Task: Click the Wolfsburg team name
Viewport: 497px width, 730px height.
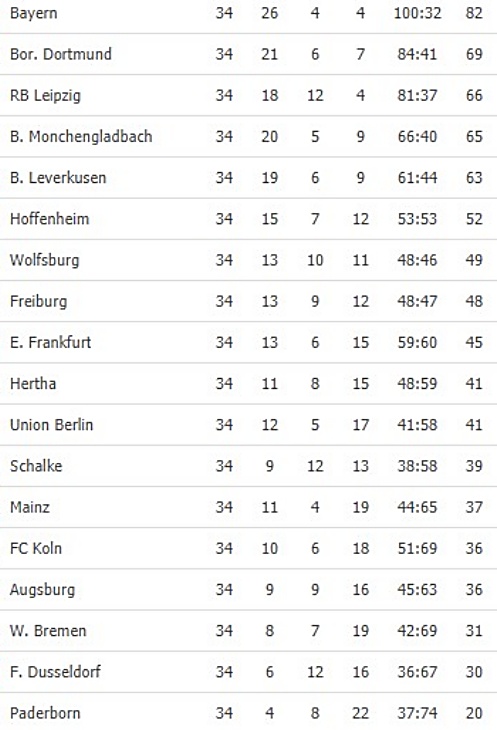Action: 44,260
